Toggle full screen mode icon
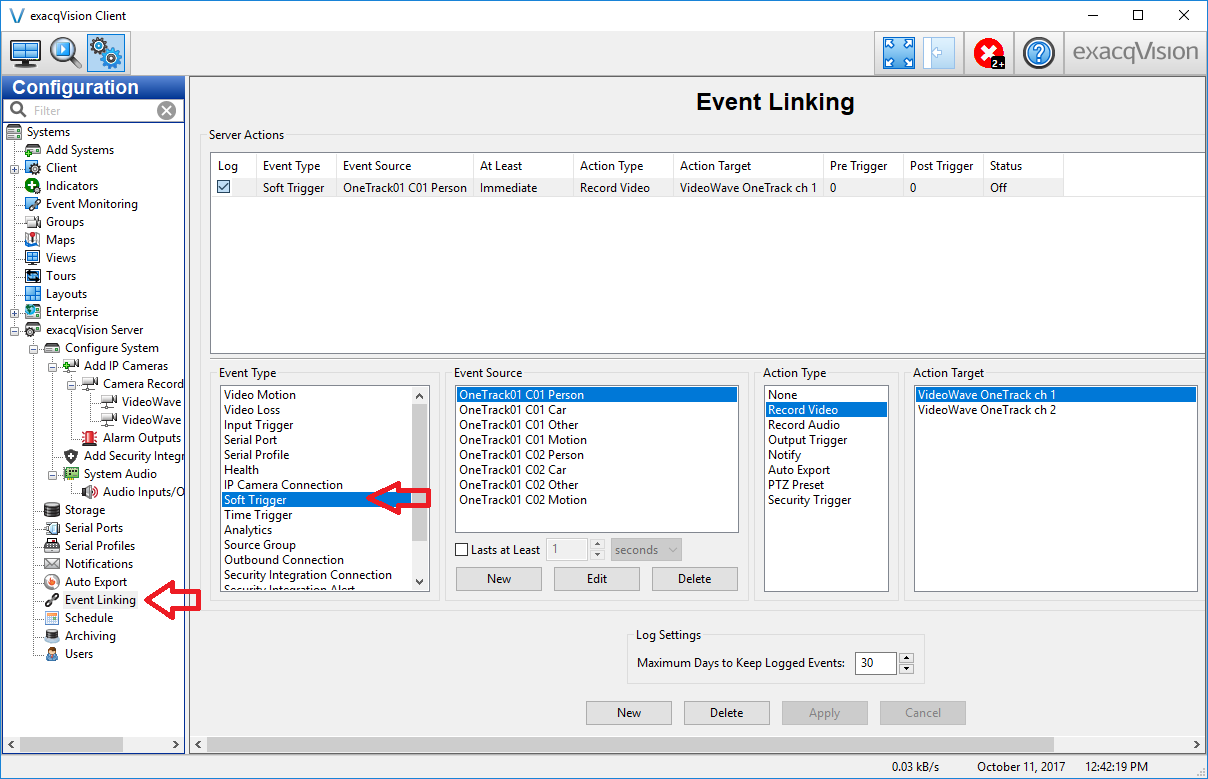Screen dimensions: 1208x779 point(899,52)
